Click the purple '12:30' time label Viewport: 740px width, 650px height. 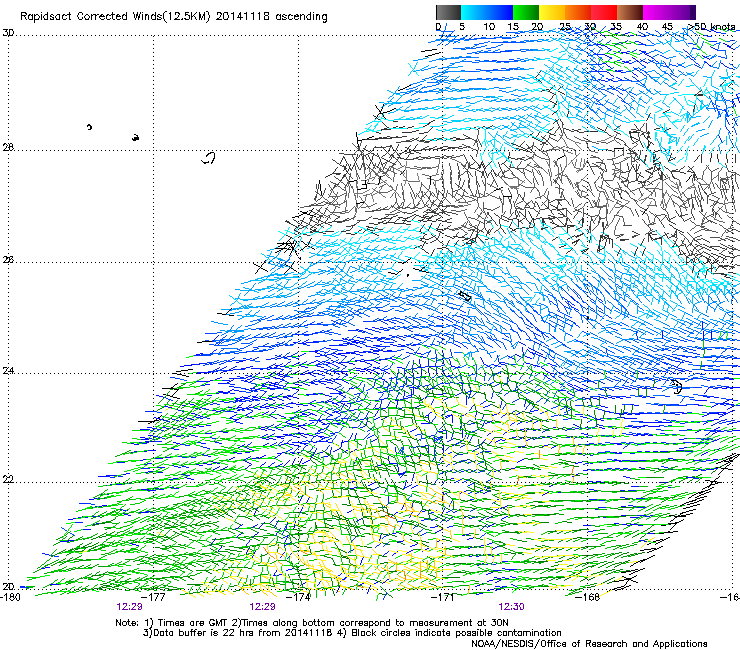(x=511, y=607)
